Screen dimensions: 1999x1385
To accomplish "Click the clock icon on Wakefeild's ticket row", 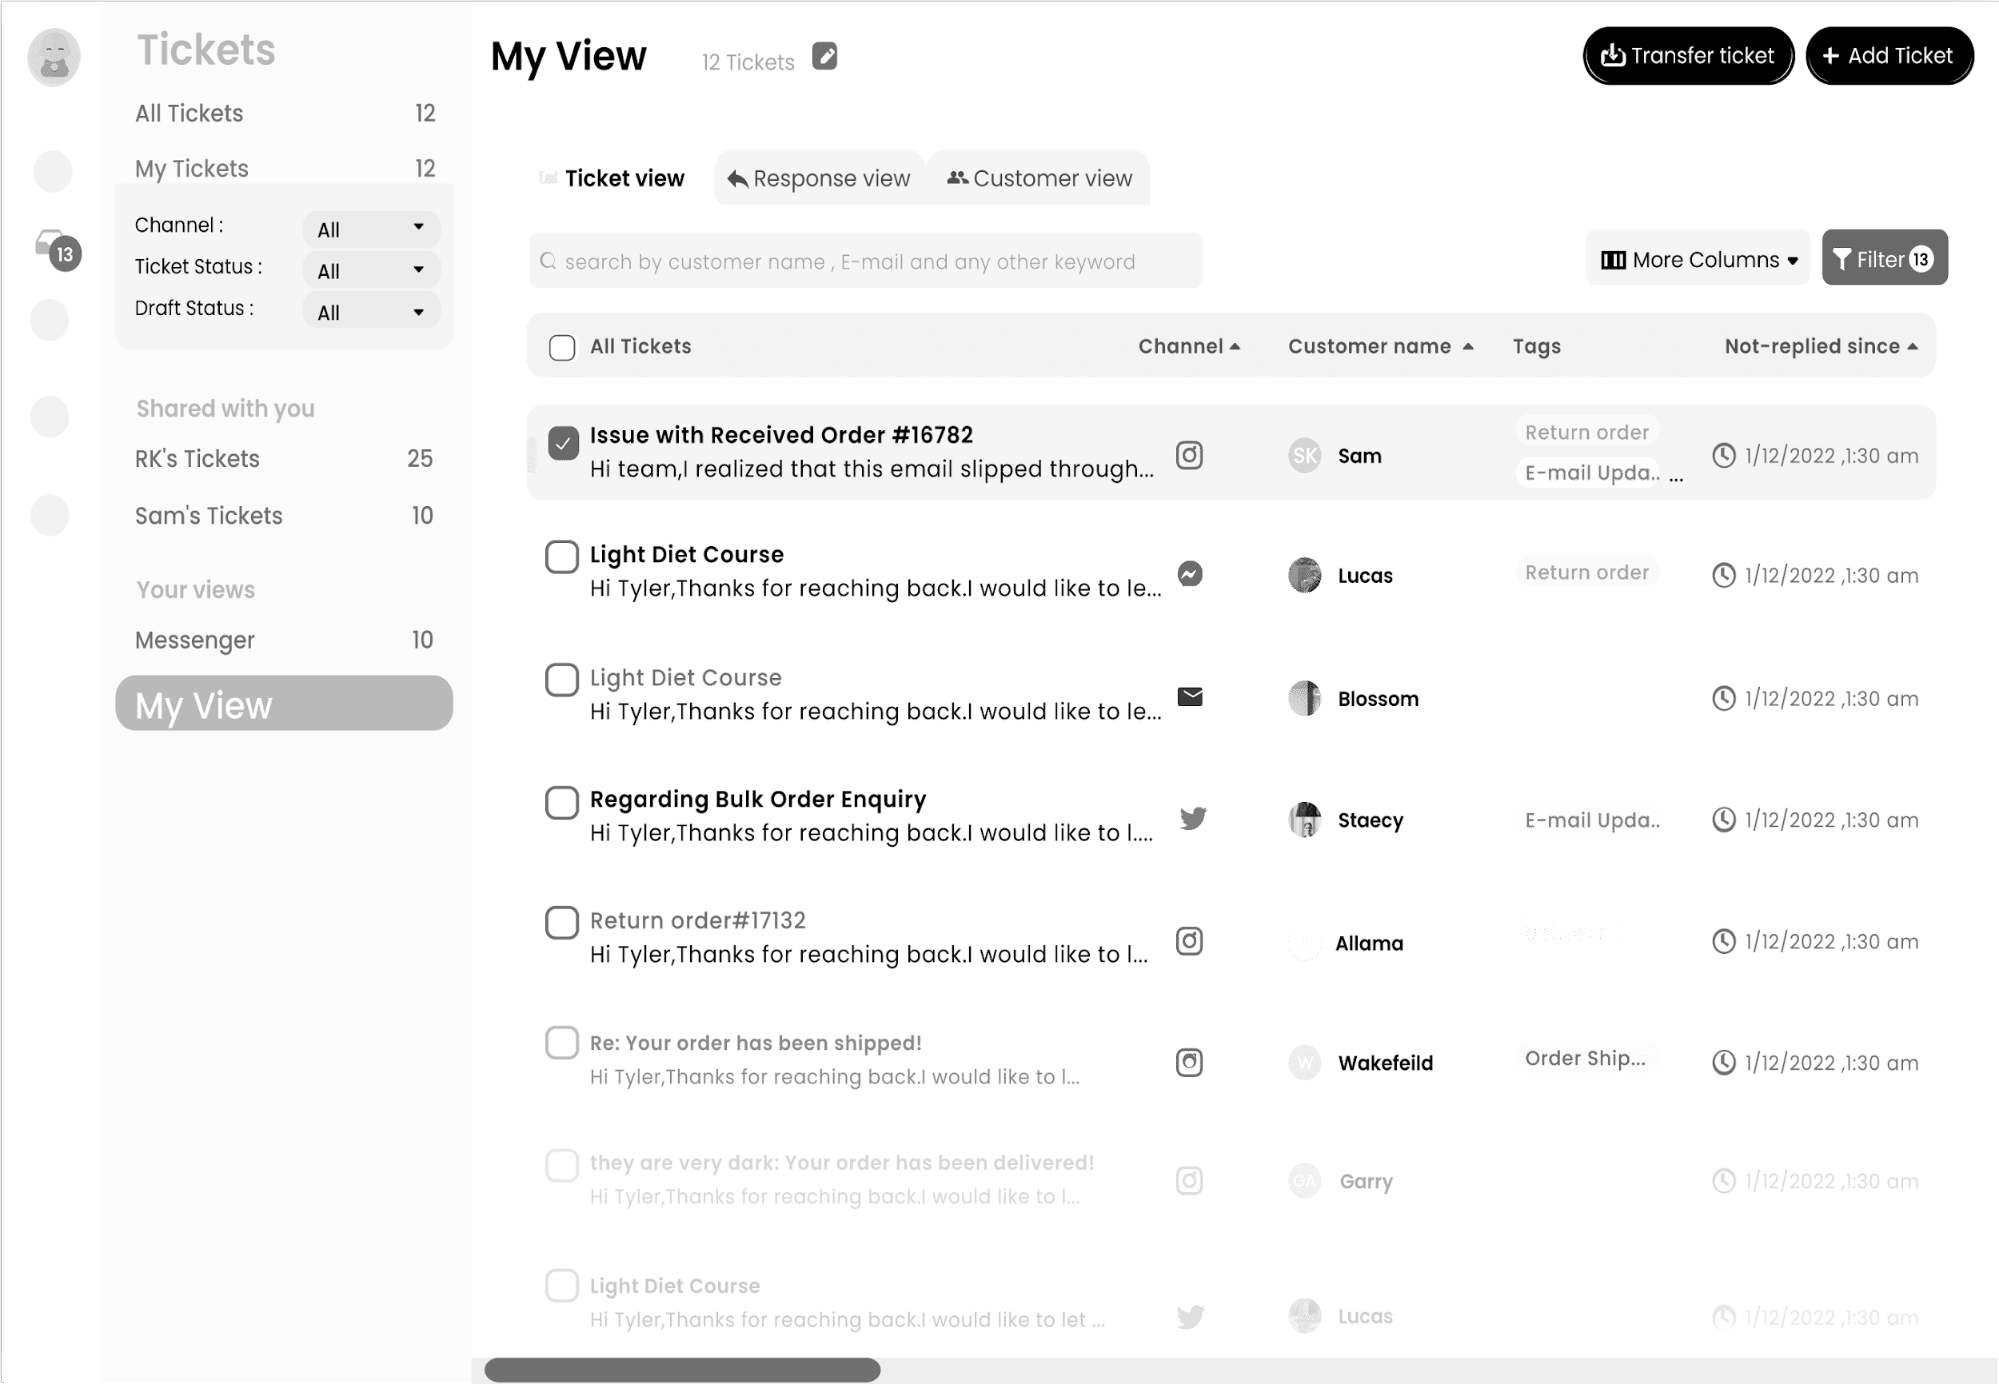I will pos(1723,1062).
